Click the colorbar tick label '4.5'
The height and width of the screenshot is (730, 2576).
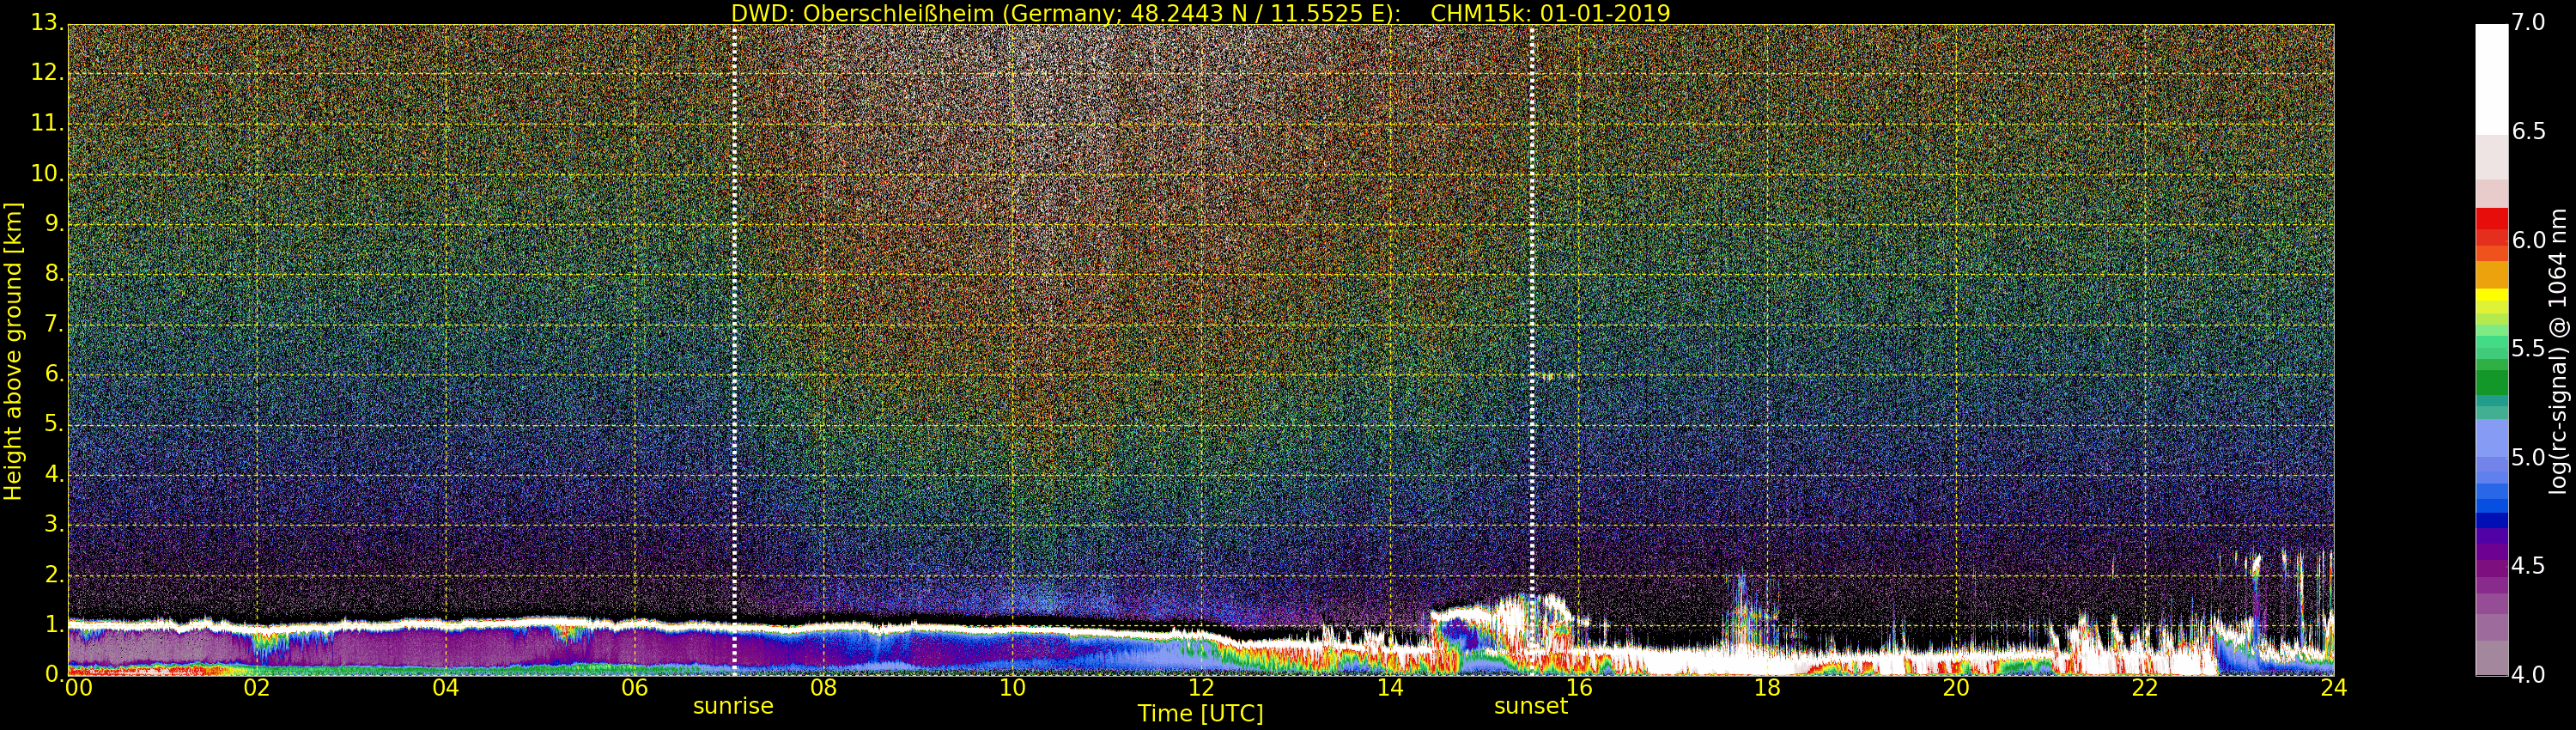click(2528, 565)
